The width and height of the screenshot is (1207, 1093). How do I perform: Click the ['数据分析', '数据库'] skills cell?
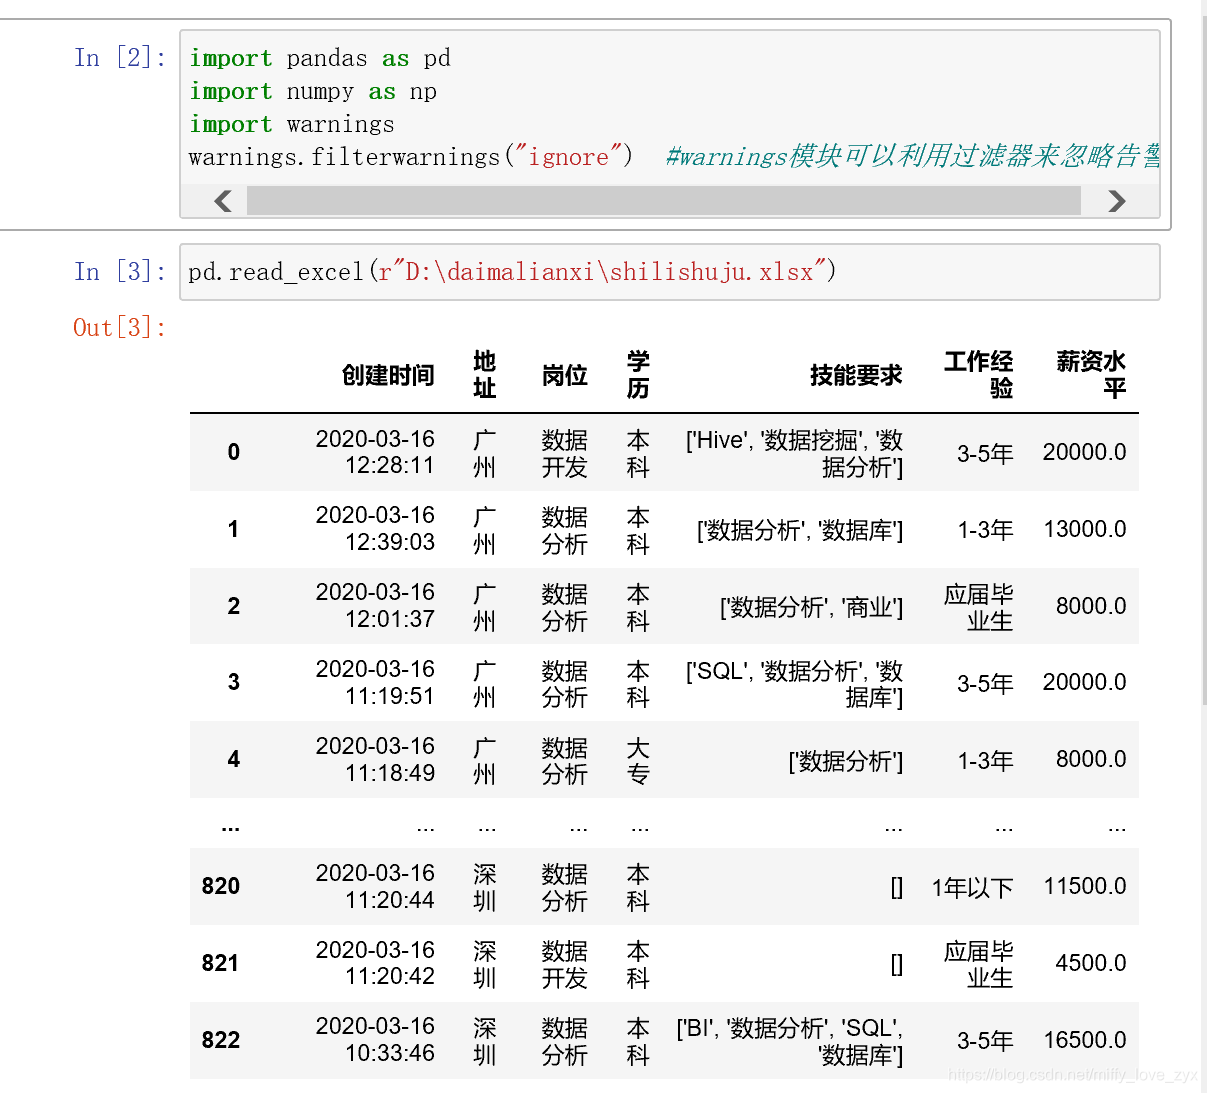tap(800, 530)
